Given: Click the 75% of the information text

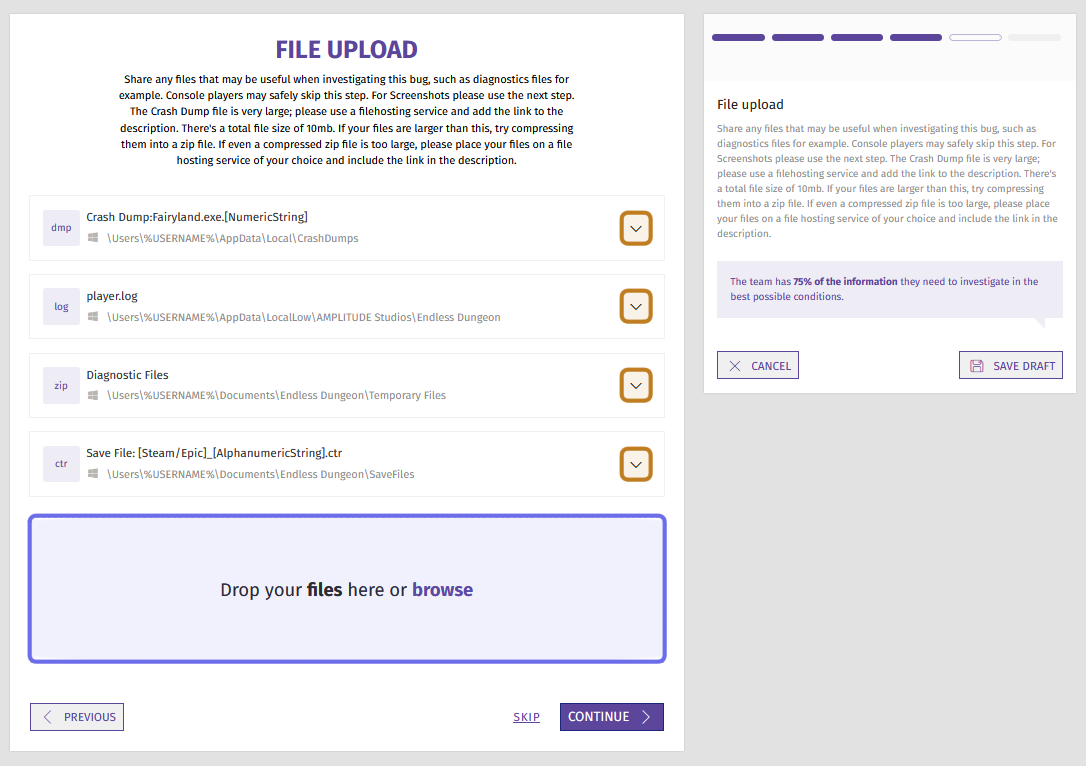Looking at the screenshot, I should pyautogui.click(x=845, y=281).
